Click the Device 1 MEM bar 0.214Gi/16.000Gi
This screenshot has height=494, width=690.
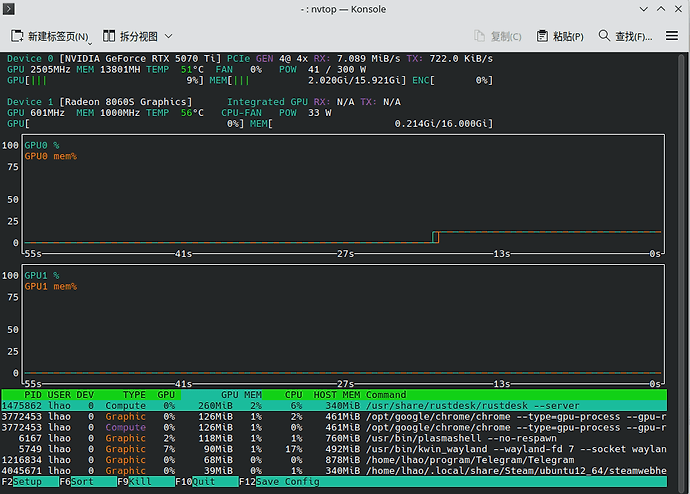(371, 124)
